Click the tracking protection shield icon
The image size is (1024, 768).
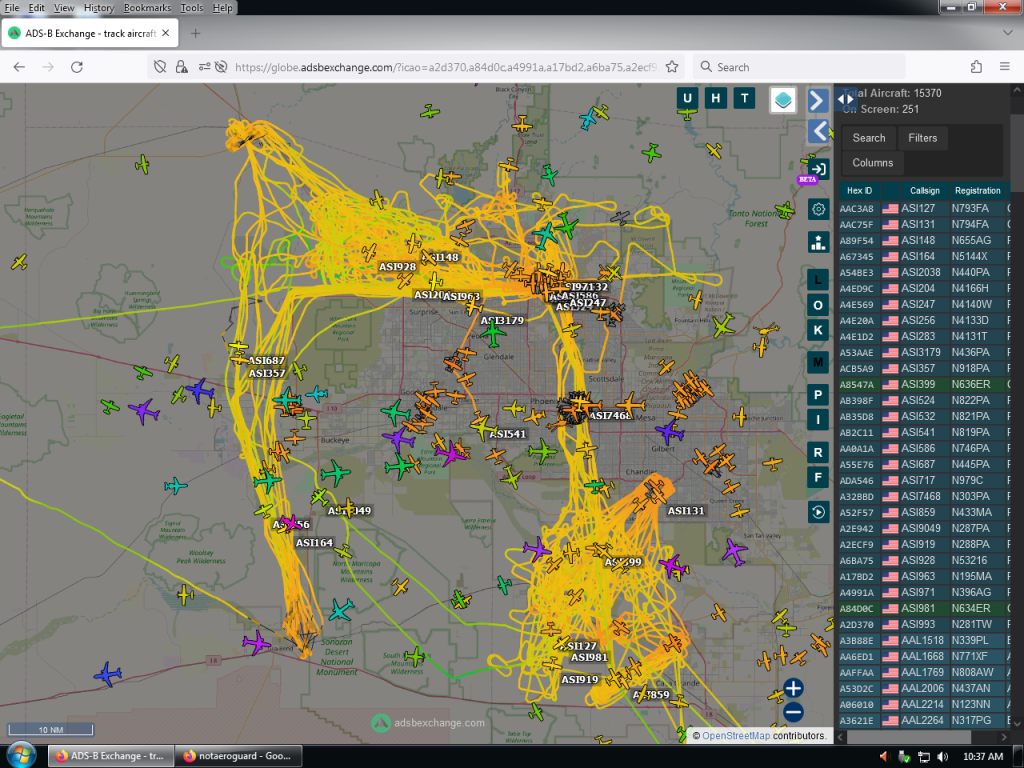tap(160, 67)
